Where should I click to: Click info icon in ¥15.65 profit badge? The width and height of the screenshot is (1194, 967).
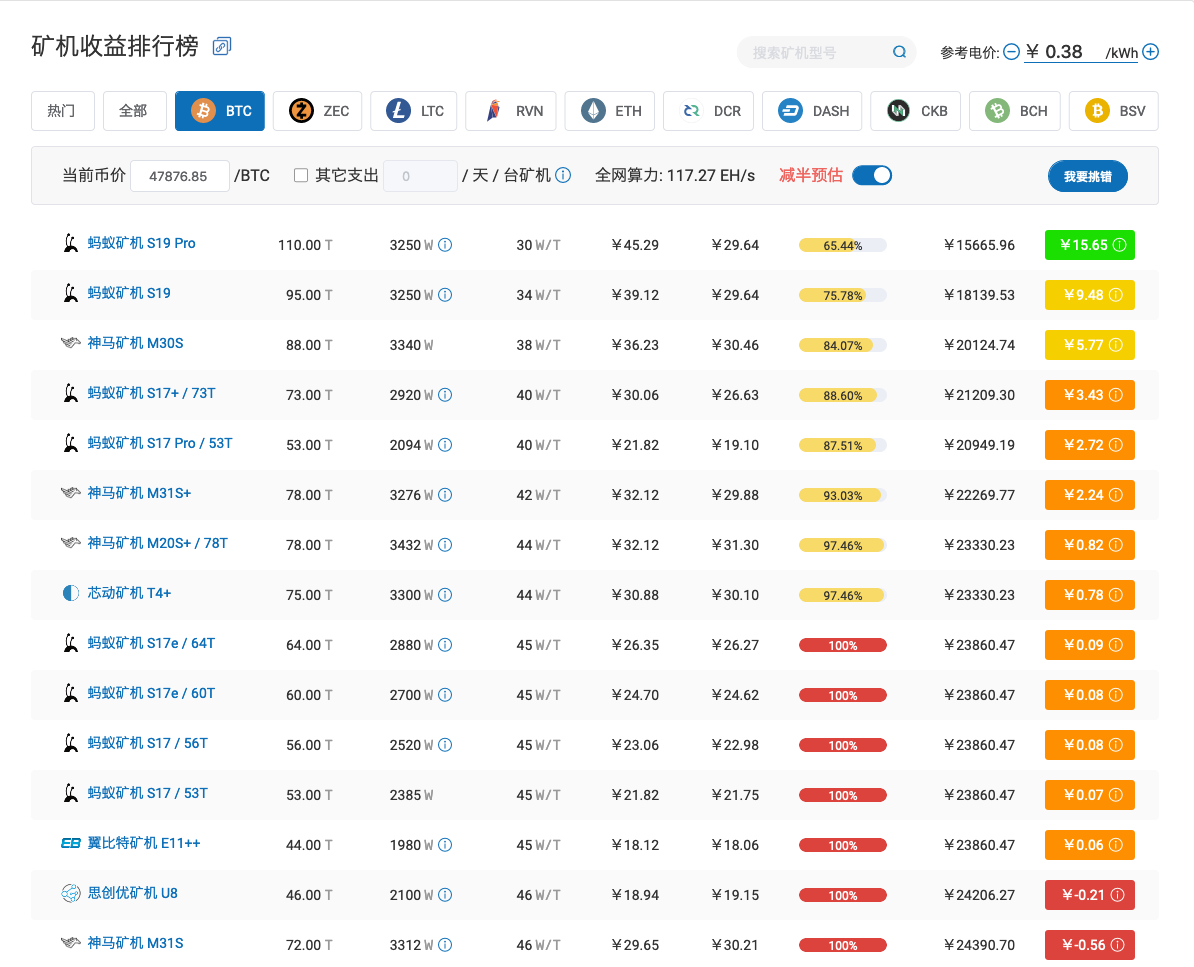coord(1119,244)
